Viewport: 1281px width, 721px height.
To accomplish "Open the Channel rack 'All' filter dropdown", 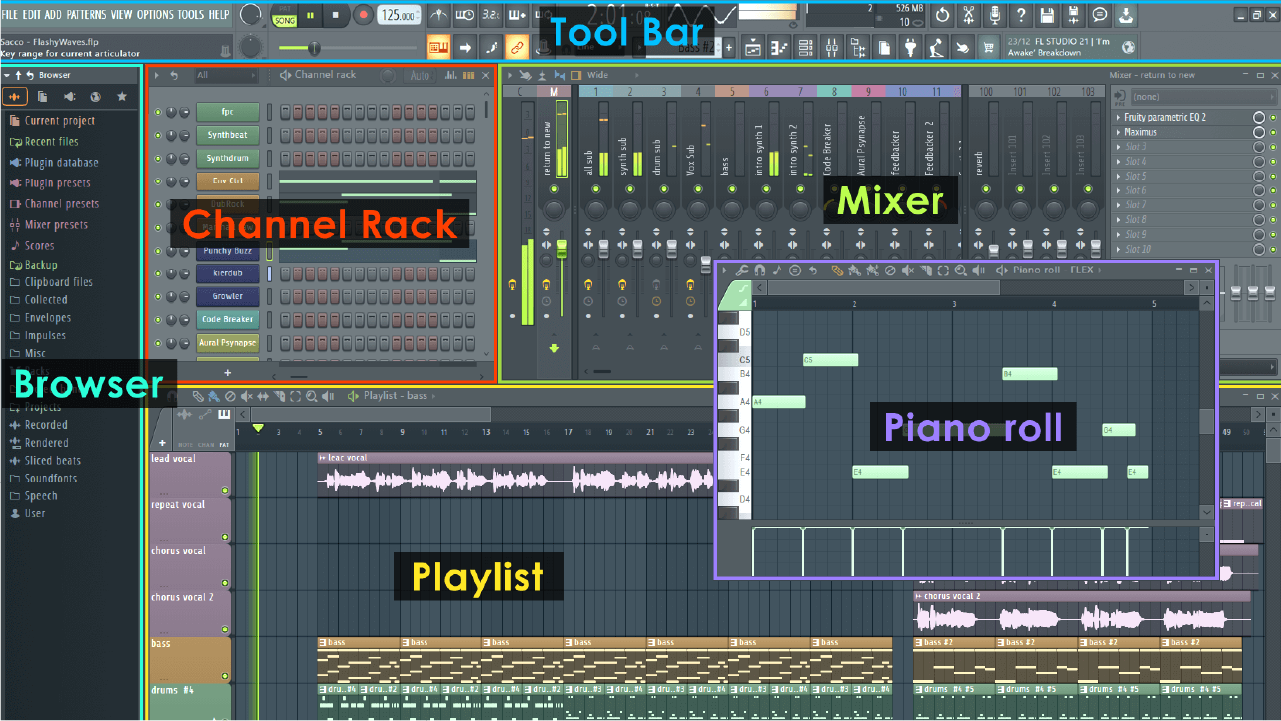I will point(225,75).
